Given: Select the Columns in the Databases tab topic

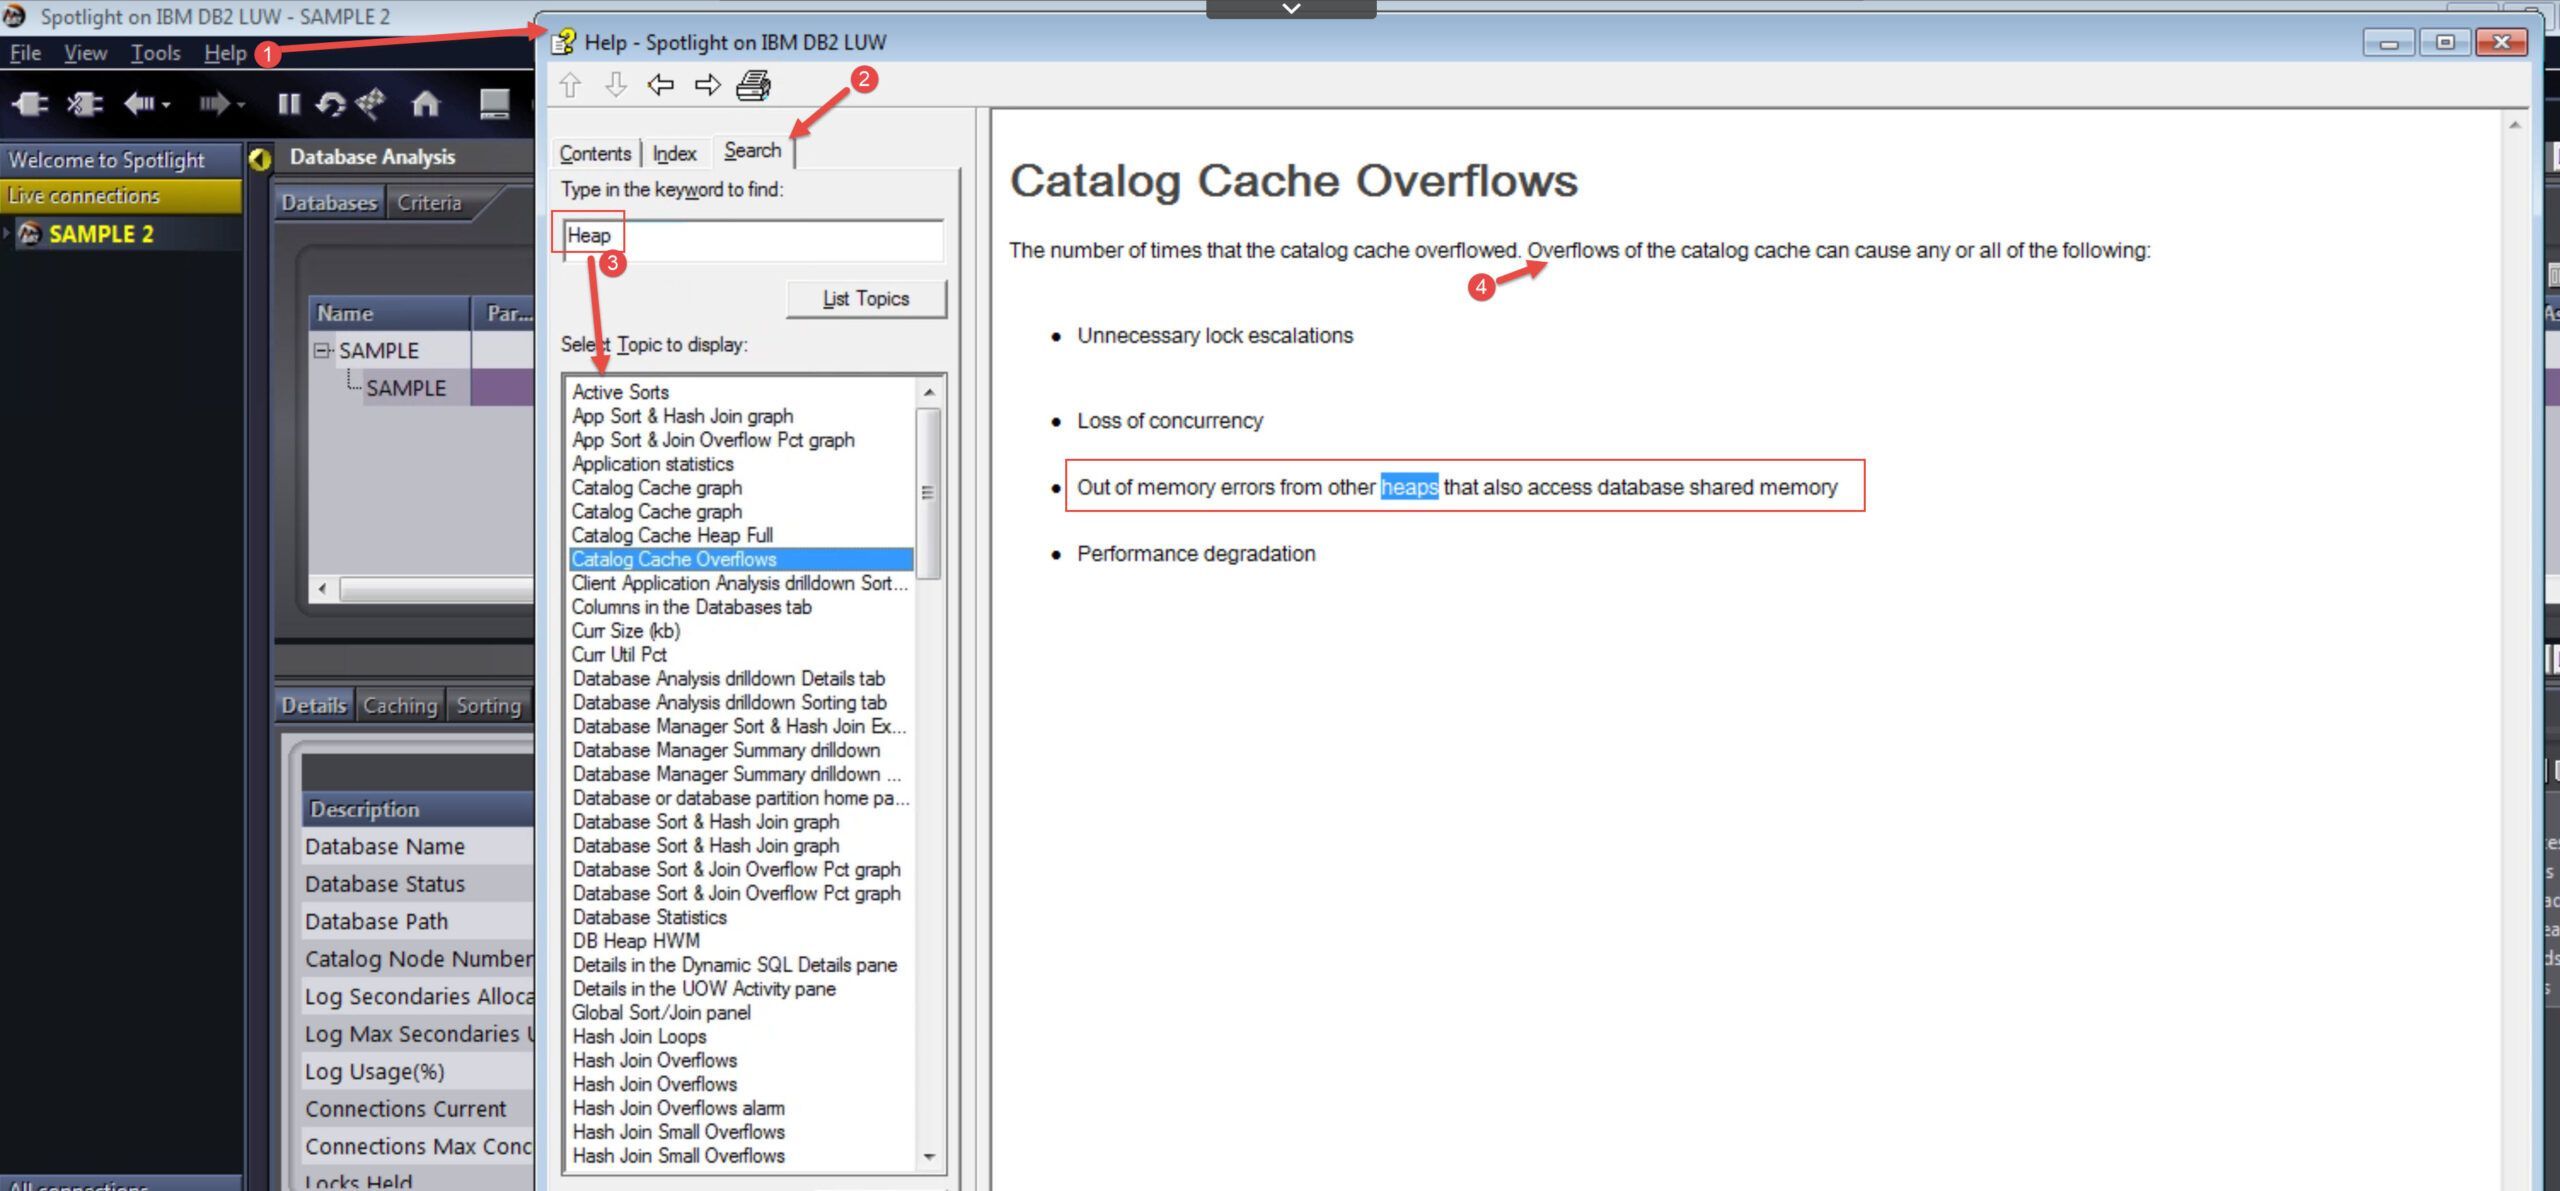Looking at the screenshot, I should (x=691, y=607).
